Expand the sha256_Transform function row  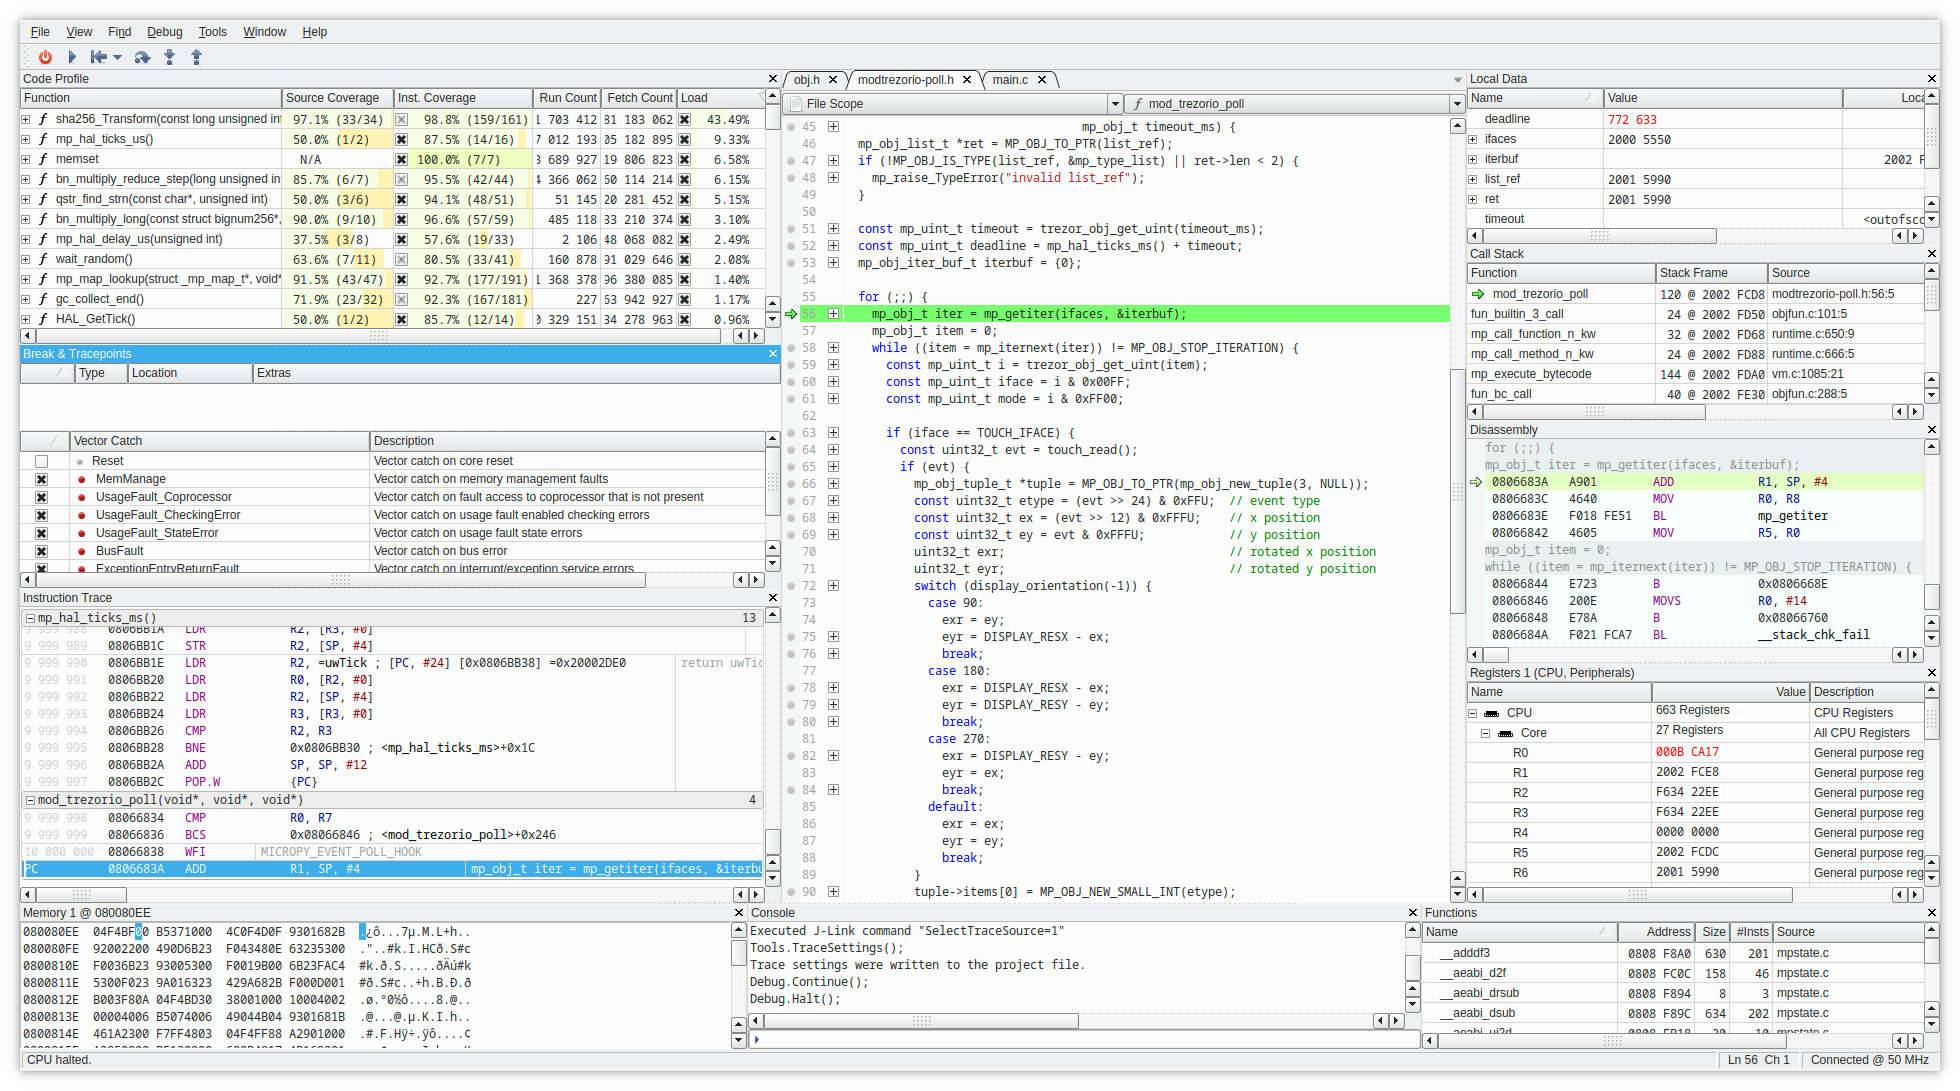click(x=26, y=119)
